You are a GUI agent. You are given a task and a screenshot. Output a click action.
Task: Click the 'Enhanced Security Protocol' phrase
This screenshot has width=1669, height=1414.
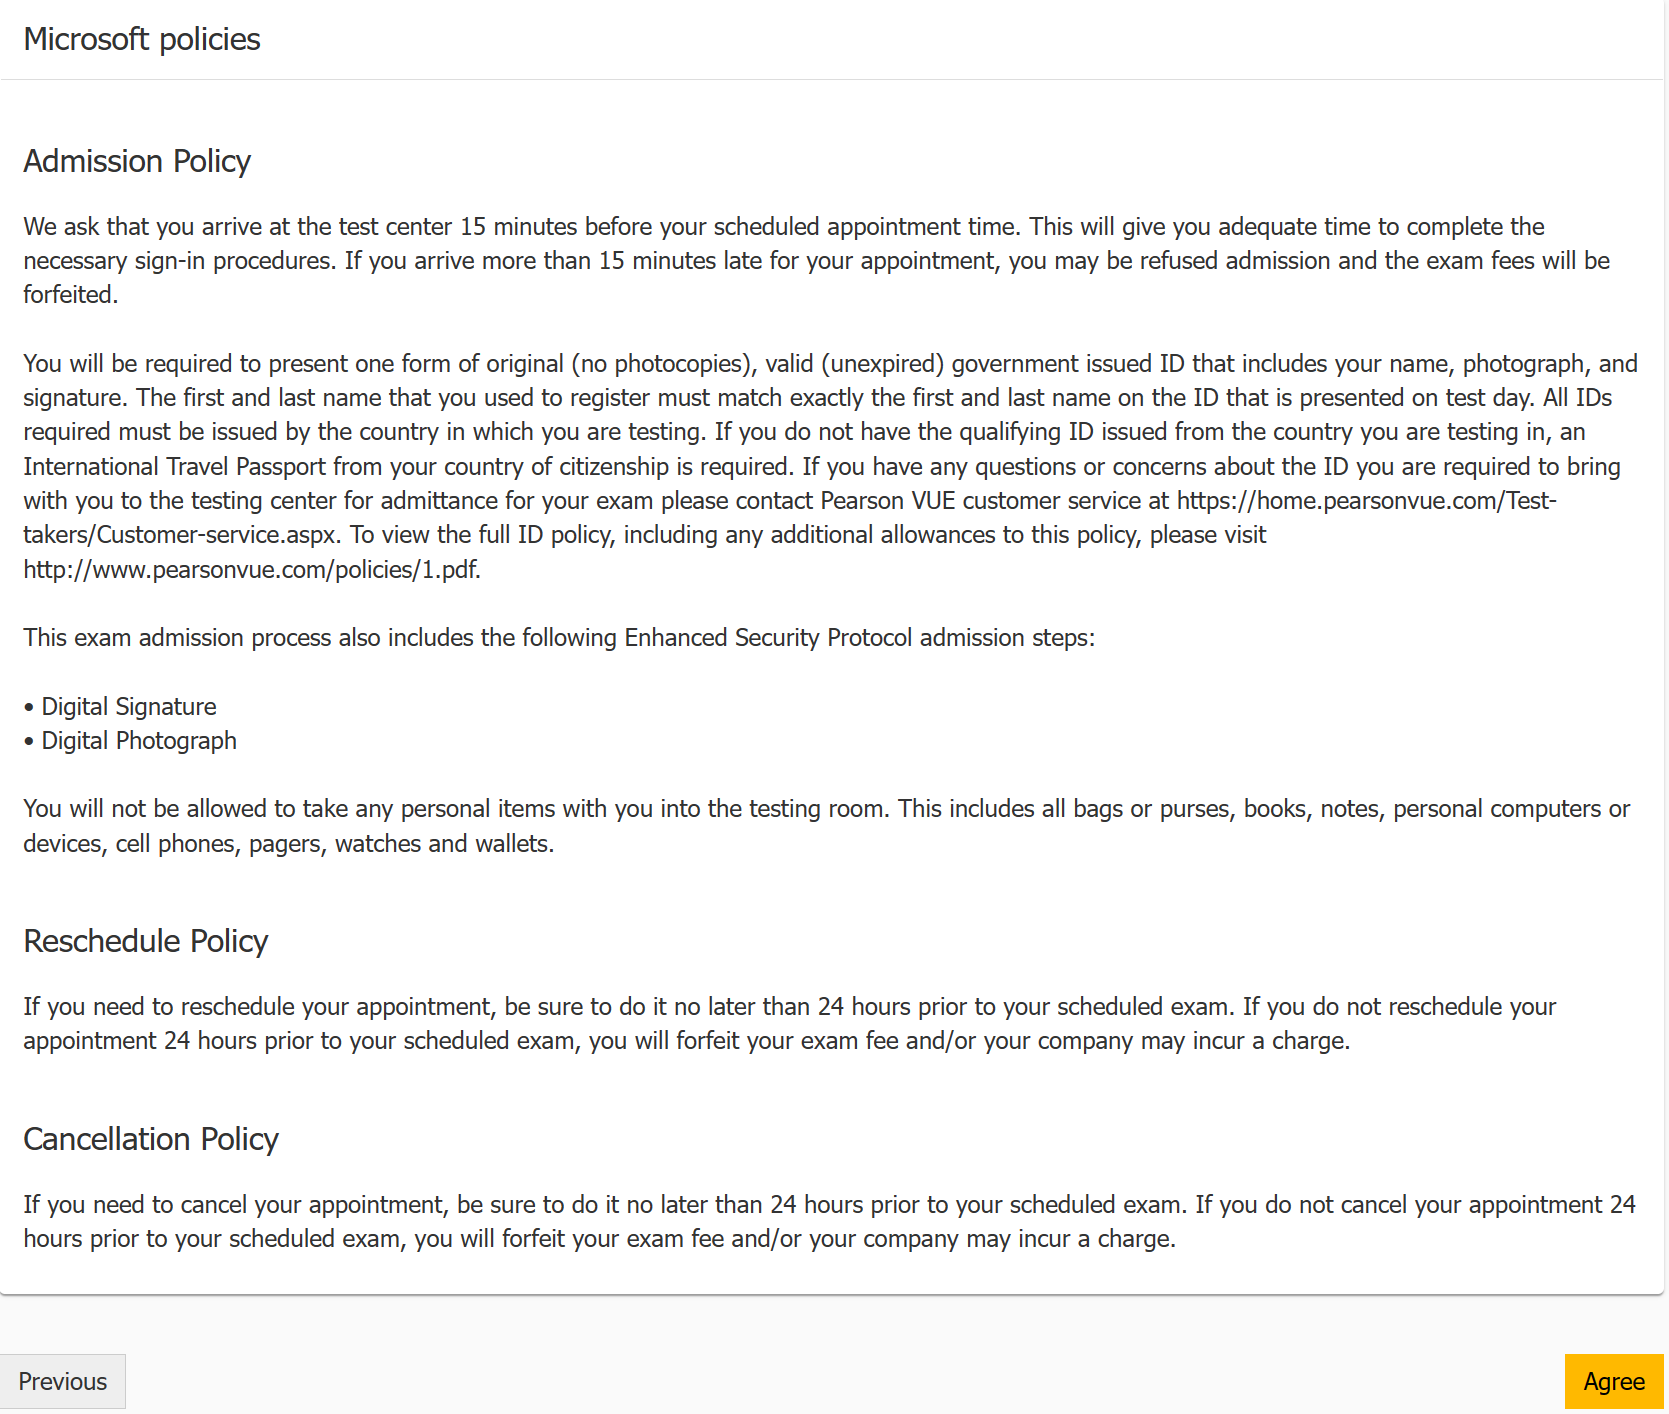768,637
